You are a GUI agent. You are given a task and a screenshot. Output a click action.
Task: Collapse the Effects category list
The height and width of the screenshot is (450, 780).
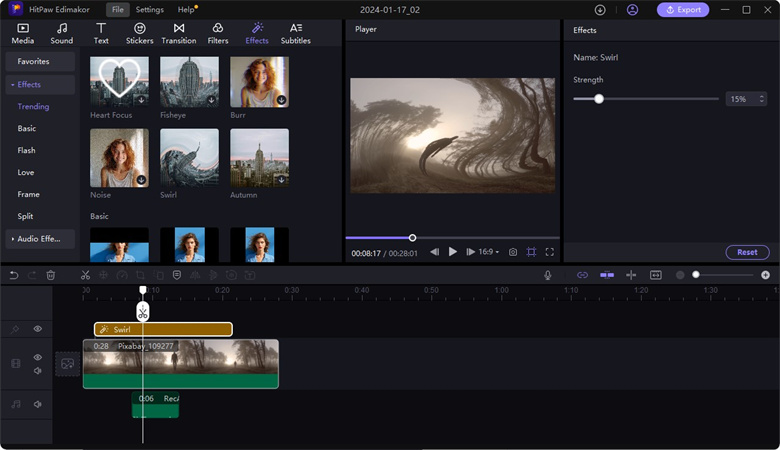[x=40, y=85]
